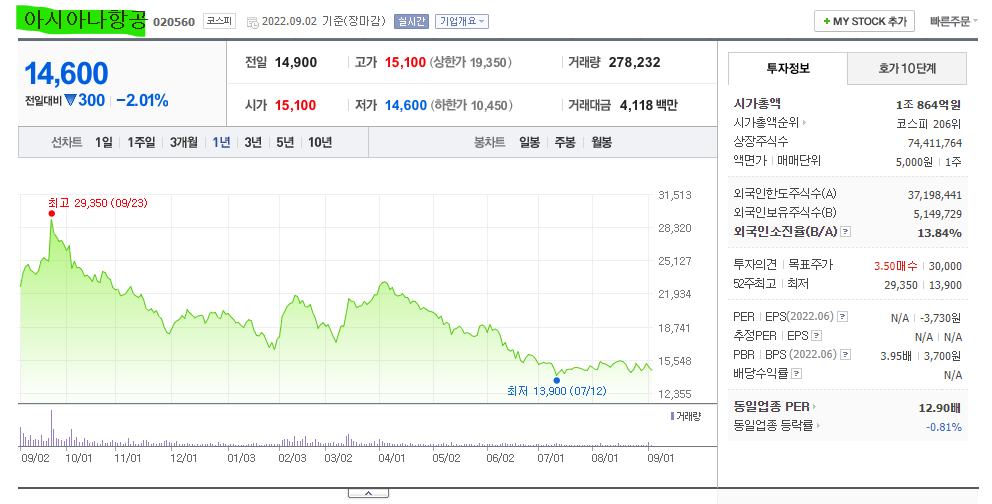Collapse chart with bottom arrow handle
Viewport: 992px width, 504px height.
tap(368, 493)
